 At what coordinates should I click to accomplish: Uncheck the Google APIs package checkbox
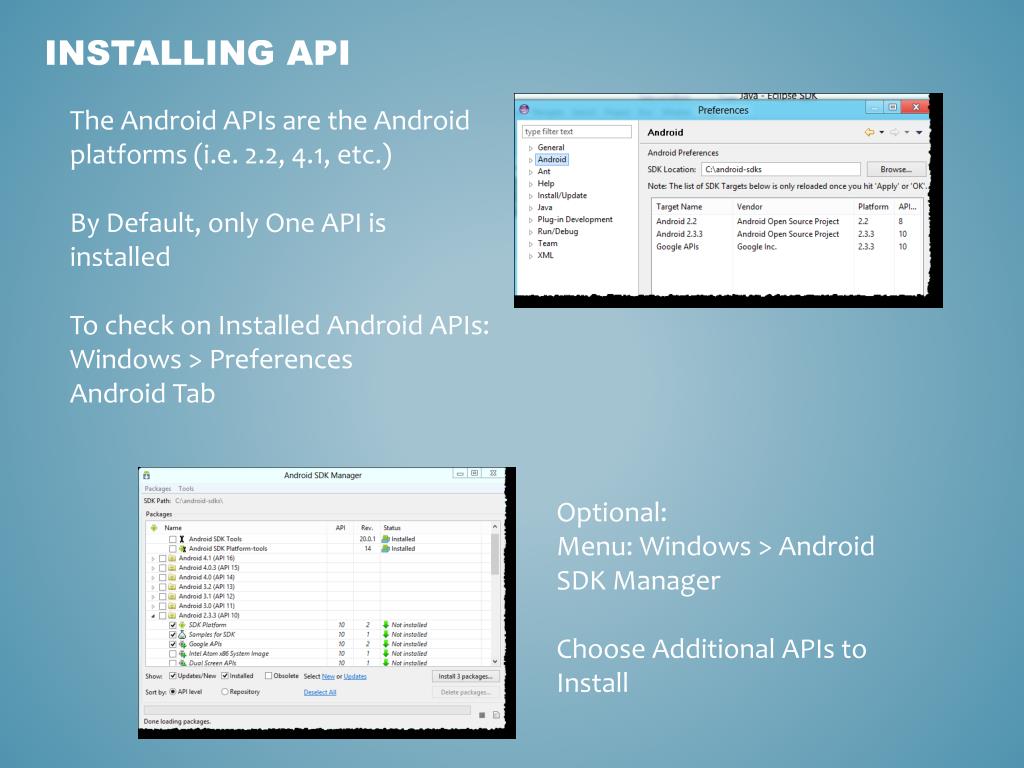(x=172, y=644)
